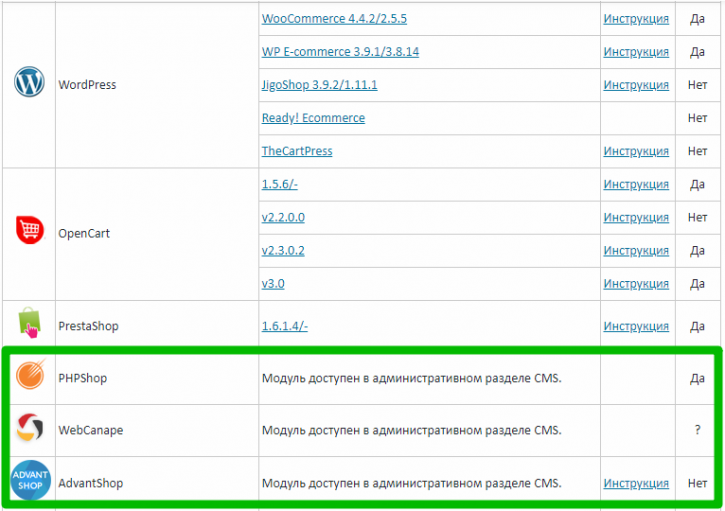
Task: Click the PHPShop orange logo icon
Action: coord(31,374)
